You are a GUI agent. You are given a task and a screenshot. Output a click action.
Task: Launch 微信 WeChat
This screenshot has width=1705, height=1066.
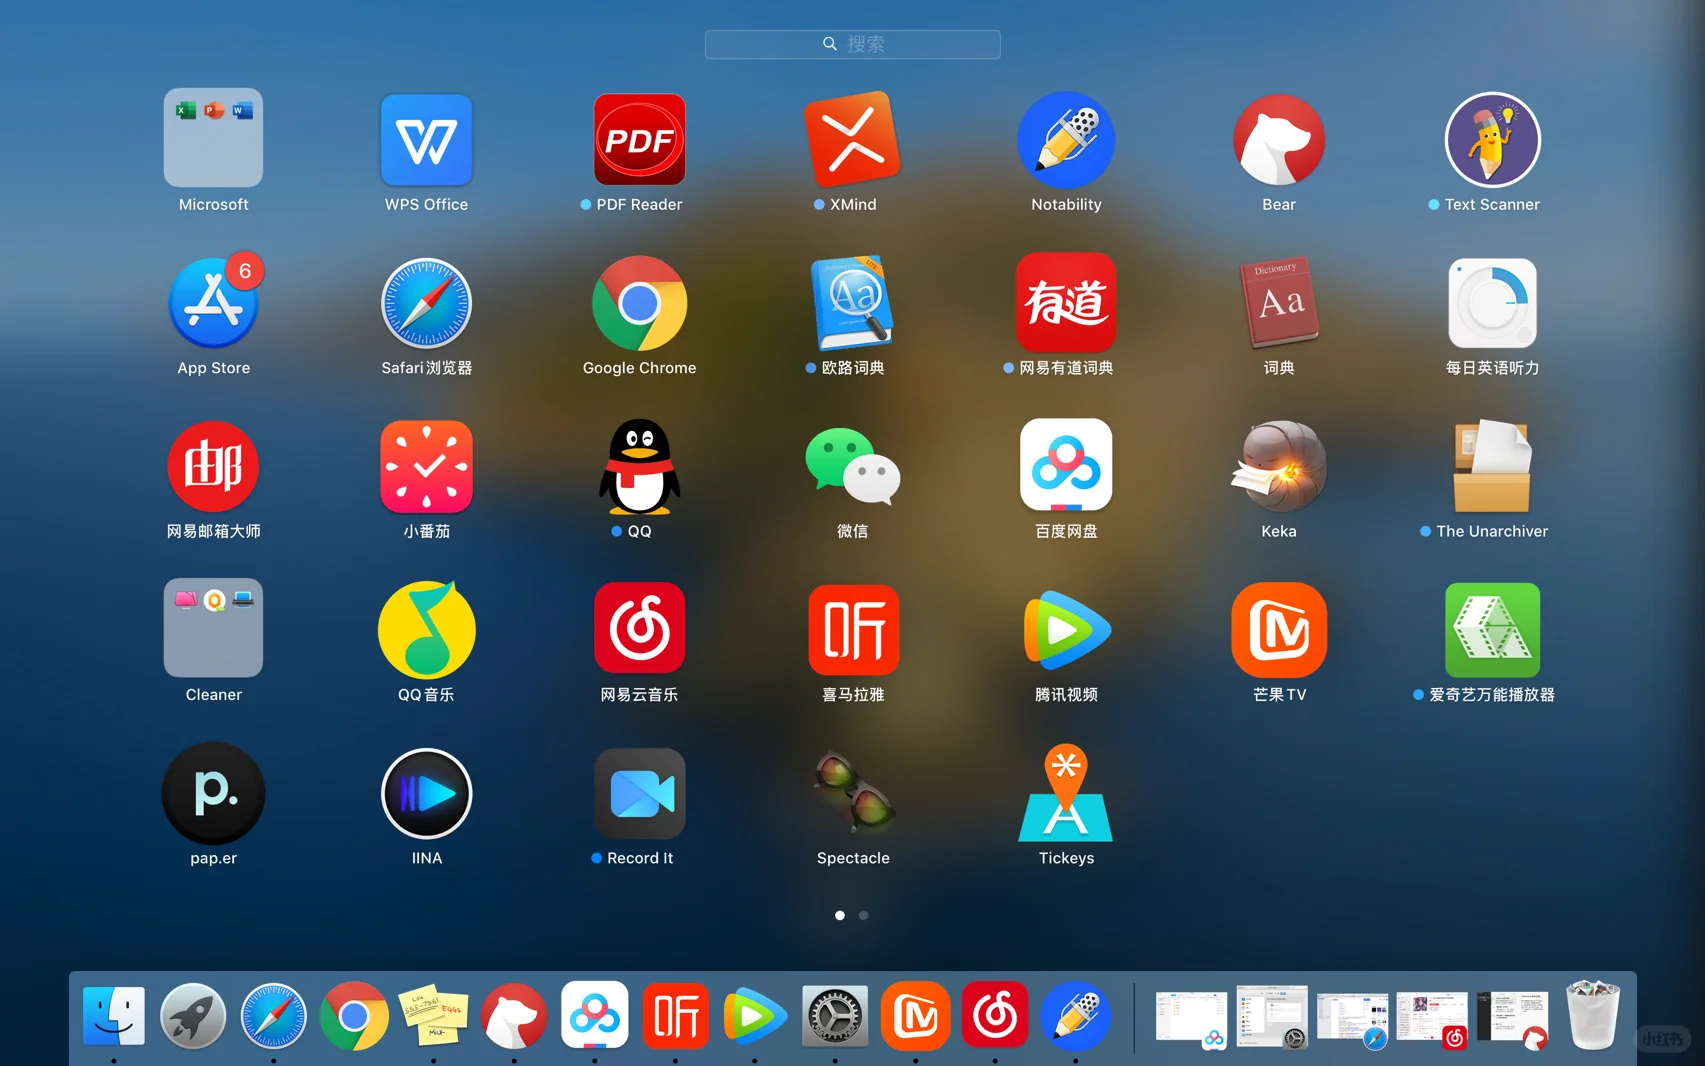tap(852, 466)
